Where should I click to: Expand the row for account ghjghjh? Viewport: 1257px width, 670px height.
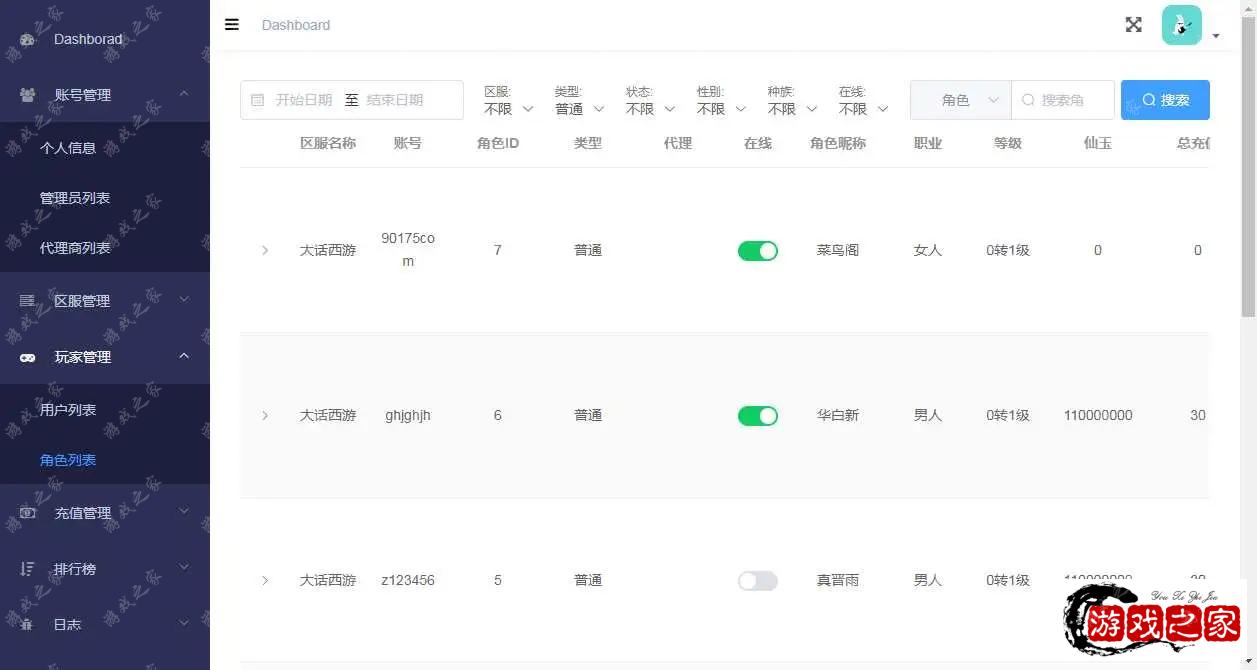pyautogui.click(x=265, y=416)
